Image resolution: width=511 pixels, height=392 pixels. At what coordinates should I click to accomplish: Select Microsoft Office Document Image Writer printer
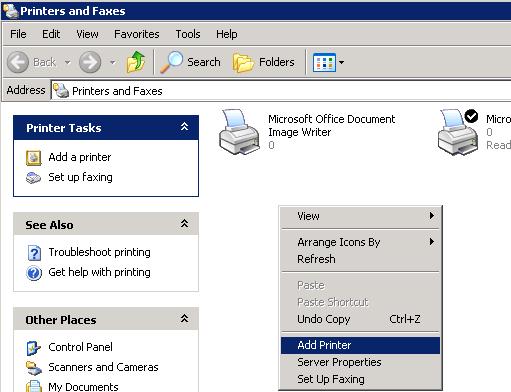[307, 132]
